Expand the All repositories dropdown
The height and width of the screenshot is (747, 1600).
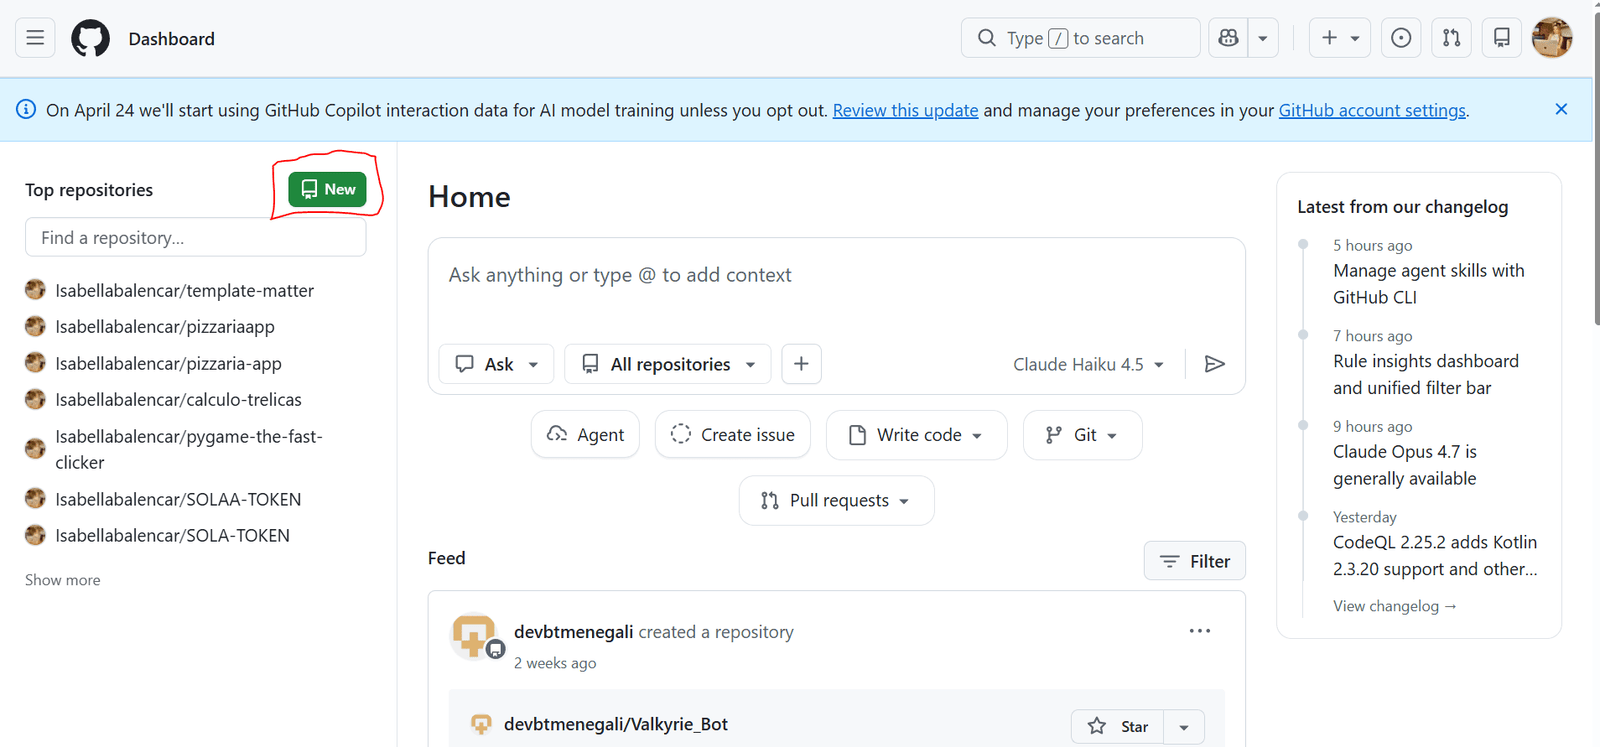[x=668, y=364]
